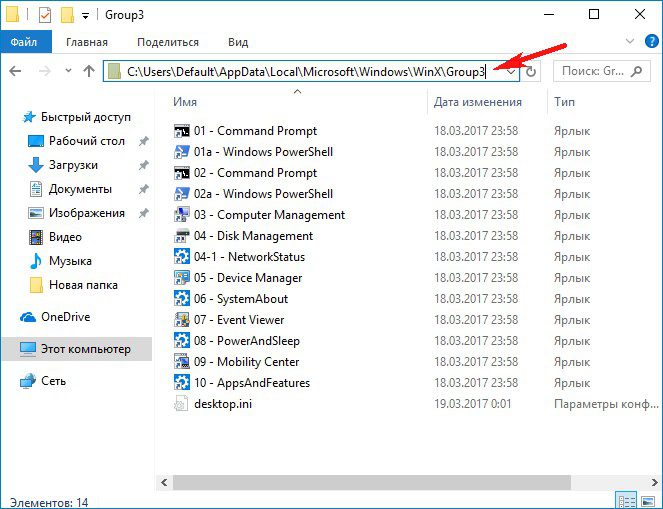
Task: Sort by the Дата изменения column header
Action: tap(478, 102)
